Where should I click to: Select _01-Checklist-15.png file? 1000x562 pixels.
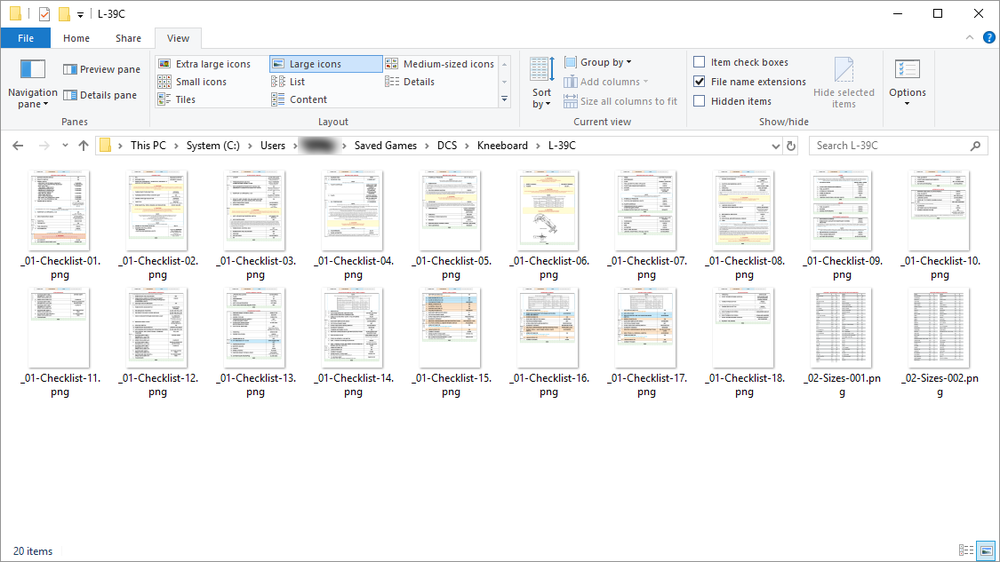(x=451, y=343)
